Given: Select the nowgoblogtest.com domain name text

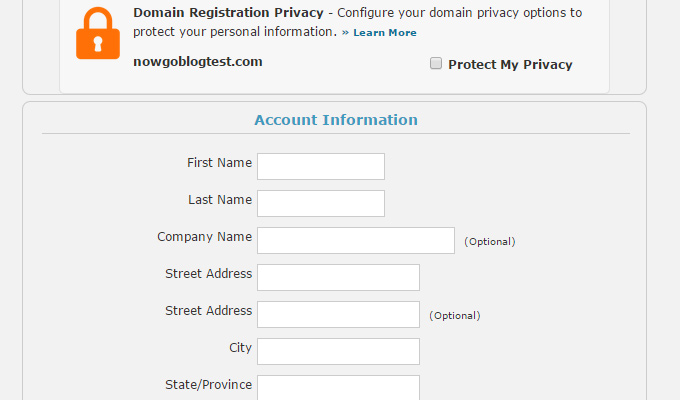Looking at the screenshot, I should (x=198, y=62).
